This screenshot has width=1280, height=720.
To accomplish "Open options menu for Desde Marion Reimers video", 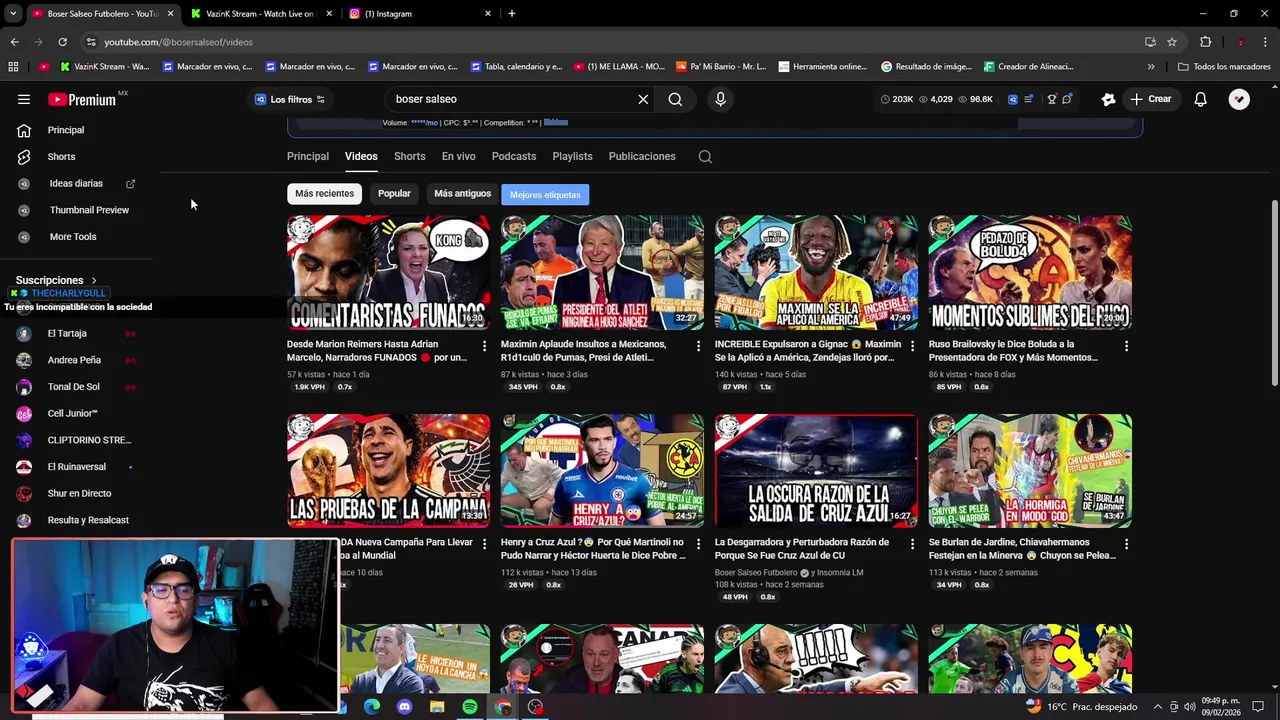I will click(484, 346).
